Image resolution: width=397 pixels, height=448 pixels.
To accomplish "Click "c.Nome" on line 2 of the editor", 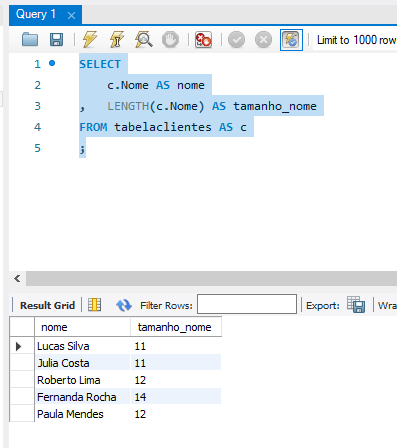I will [x=128, y=85].
